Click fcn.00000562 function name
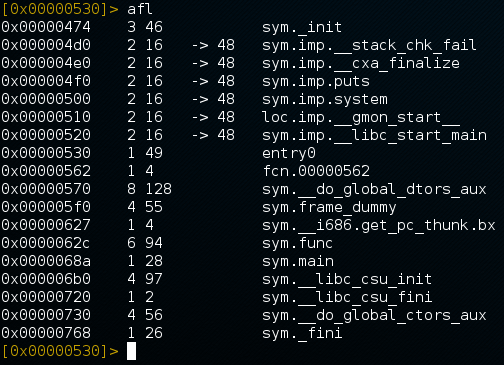This screenshot has height=365, width=504. point(316,171)
